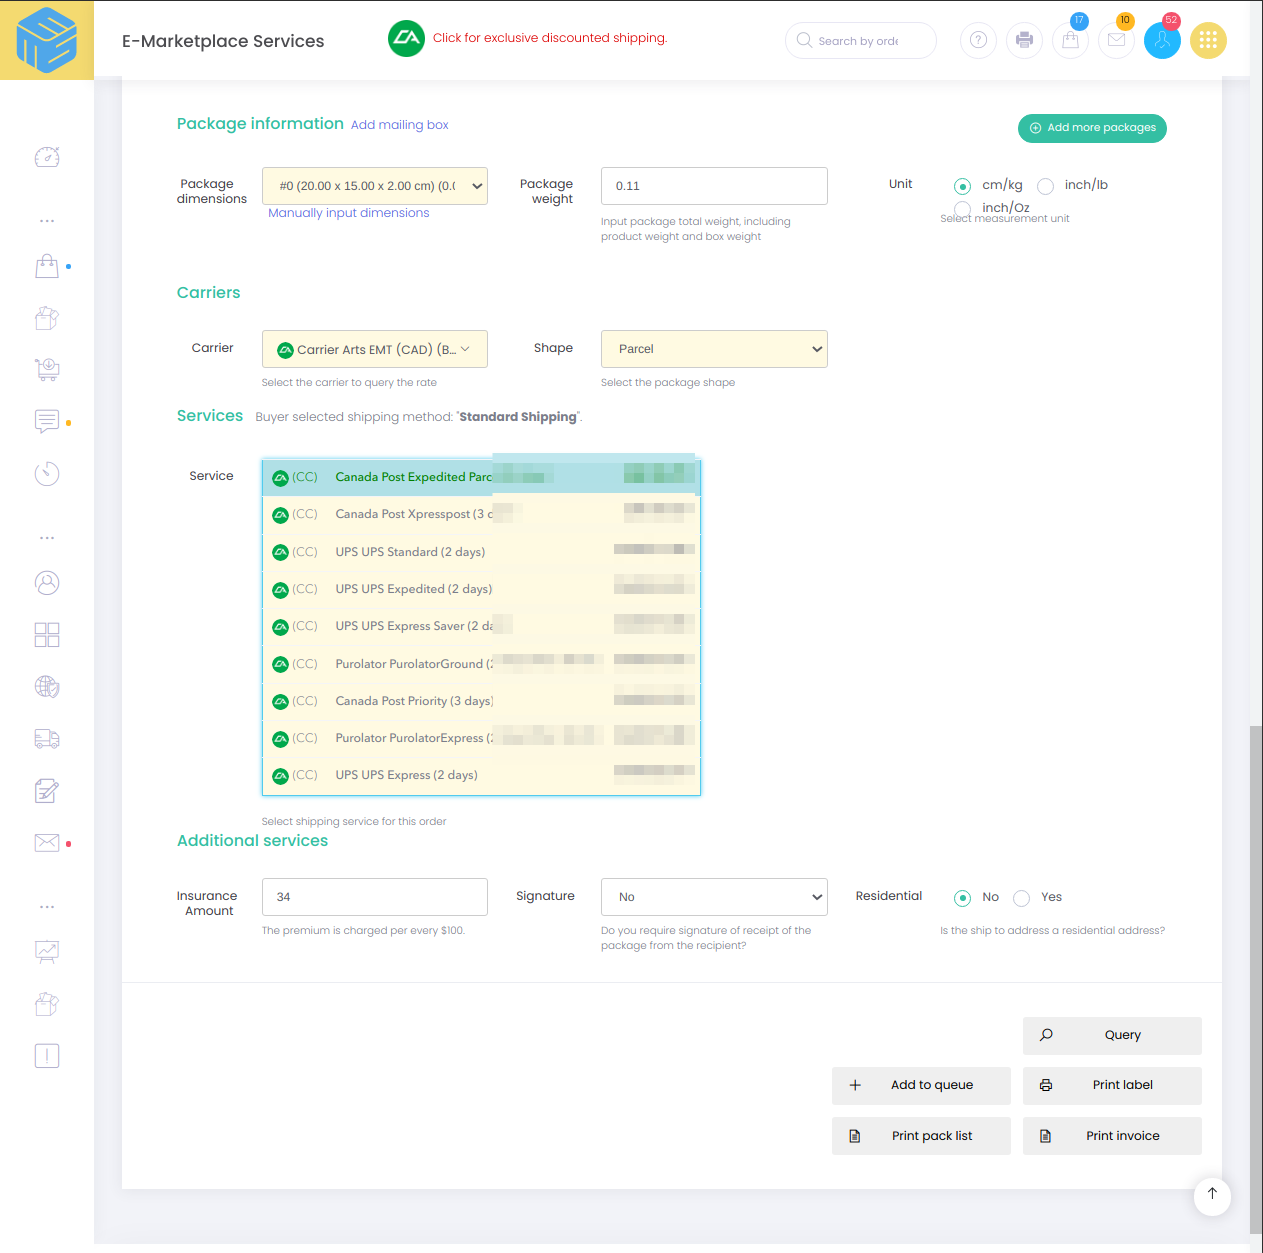Choose UPS UPS Standard (2 days) service
This screenshot has height=1253, width=1263.
(x=410, y=552)
